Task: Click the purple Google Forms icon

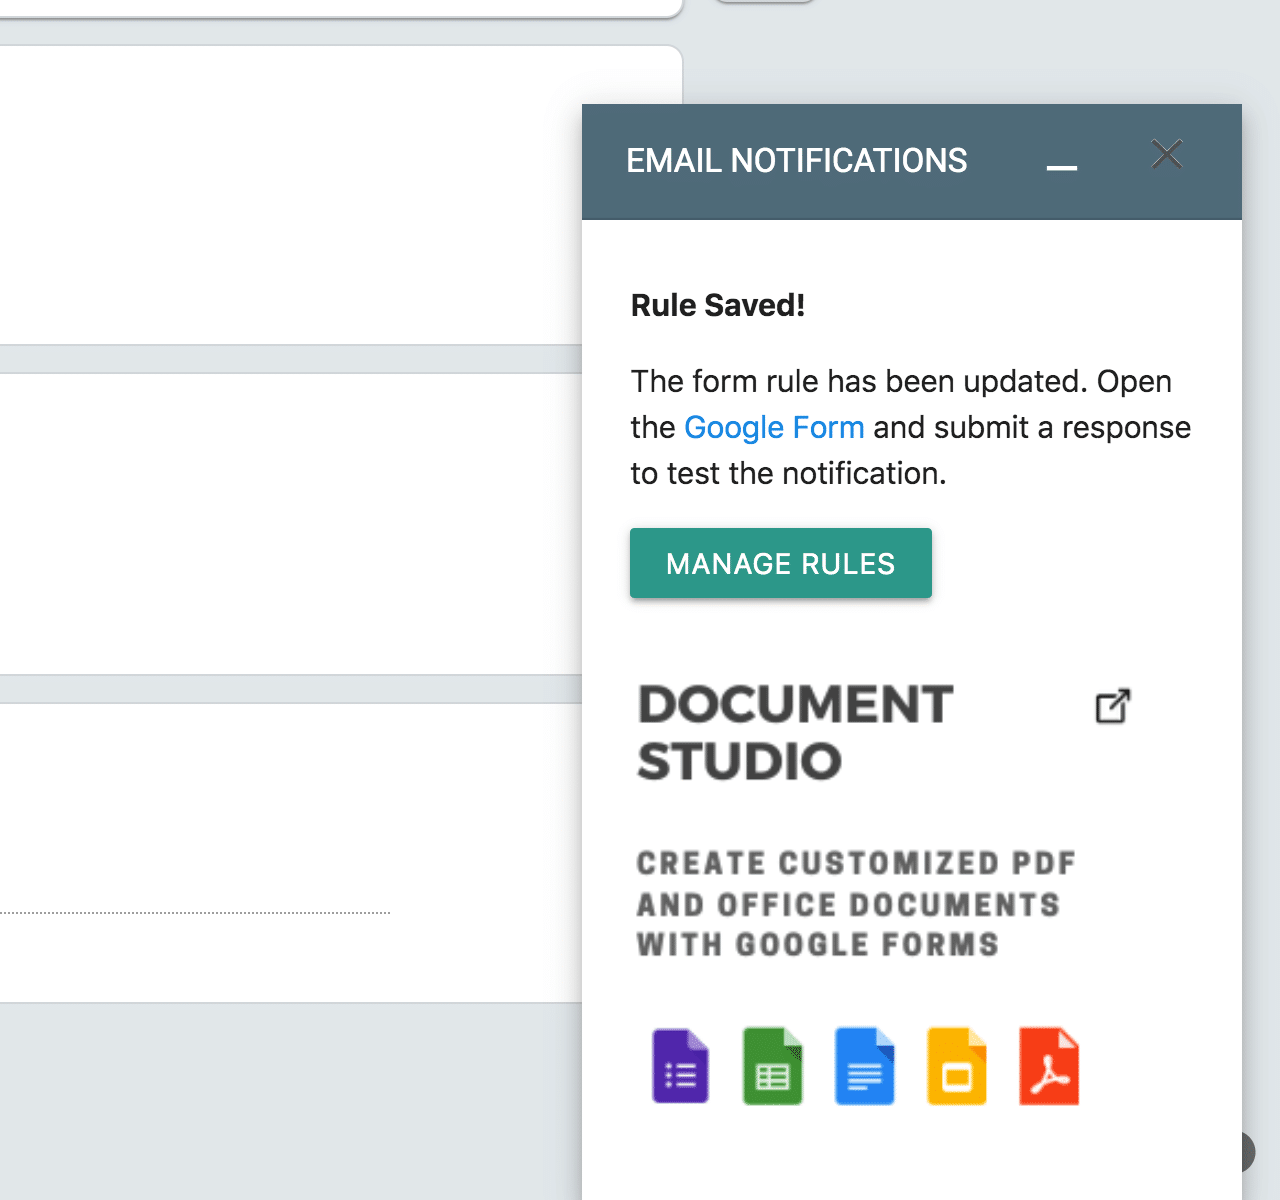Action: pos(681,1066)
